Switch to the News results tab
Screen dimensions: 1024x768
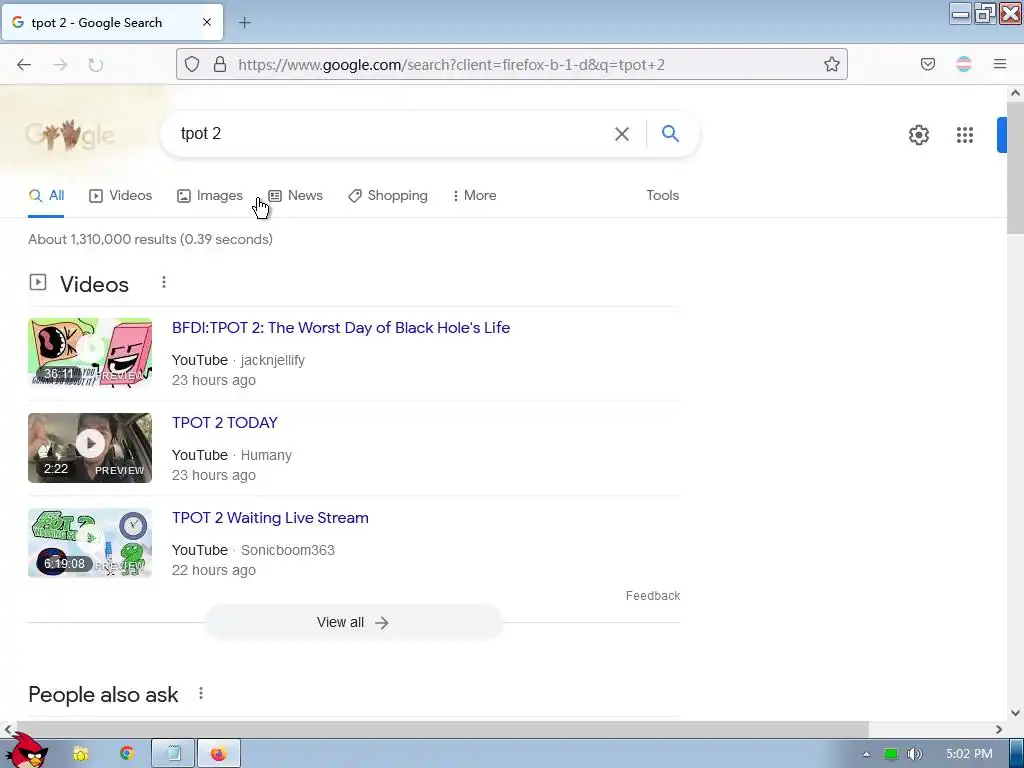pos(296,195)
